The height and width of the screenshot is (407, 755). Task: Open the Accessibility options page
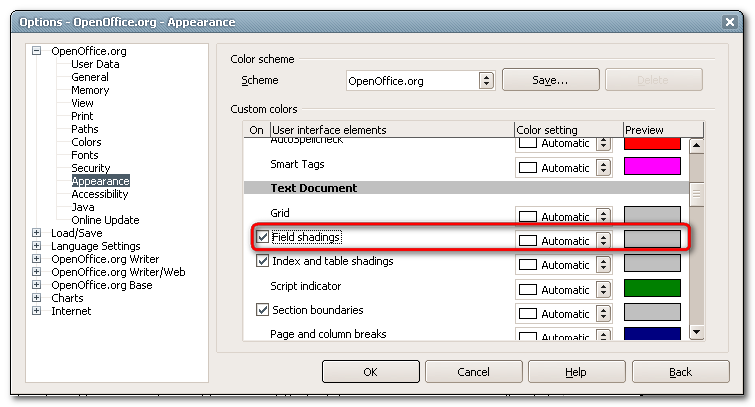click(100, 194)
